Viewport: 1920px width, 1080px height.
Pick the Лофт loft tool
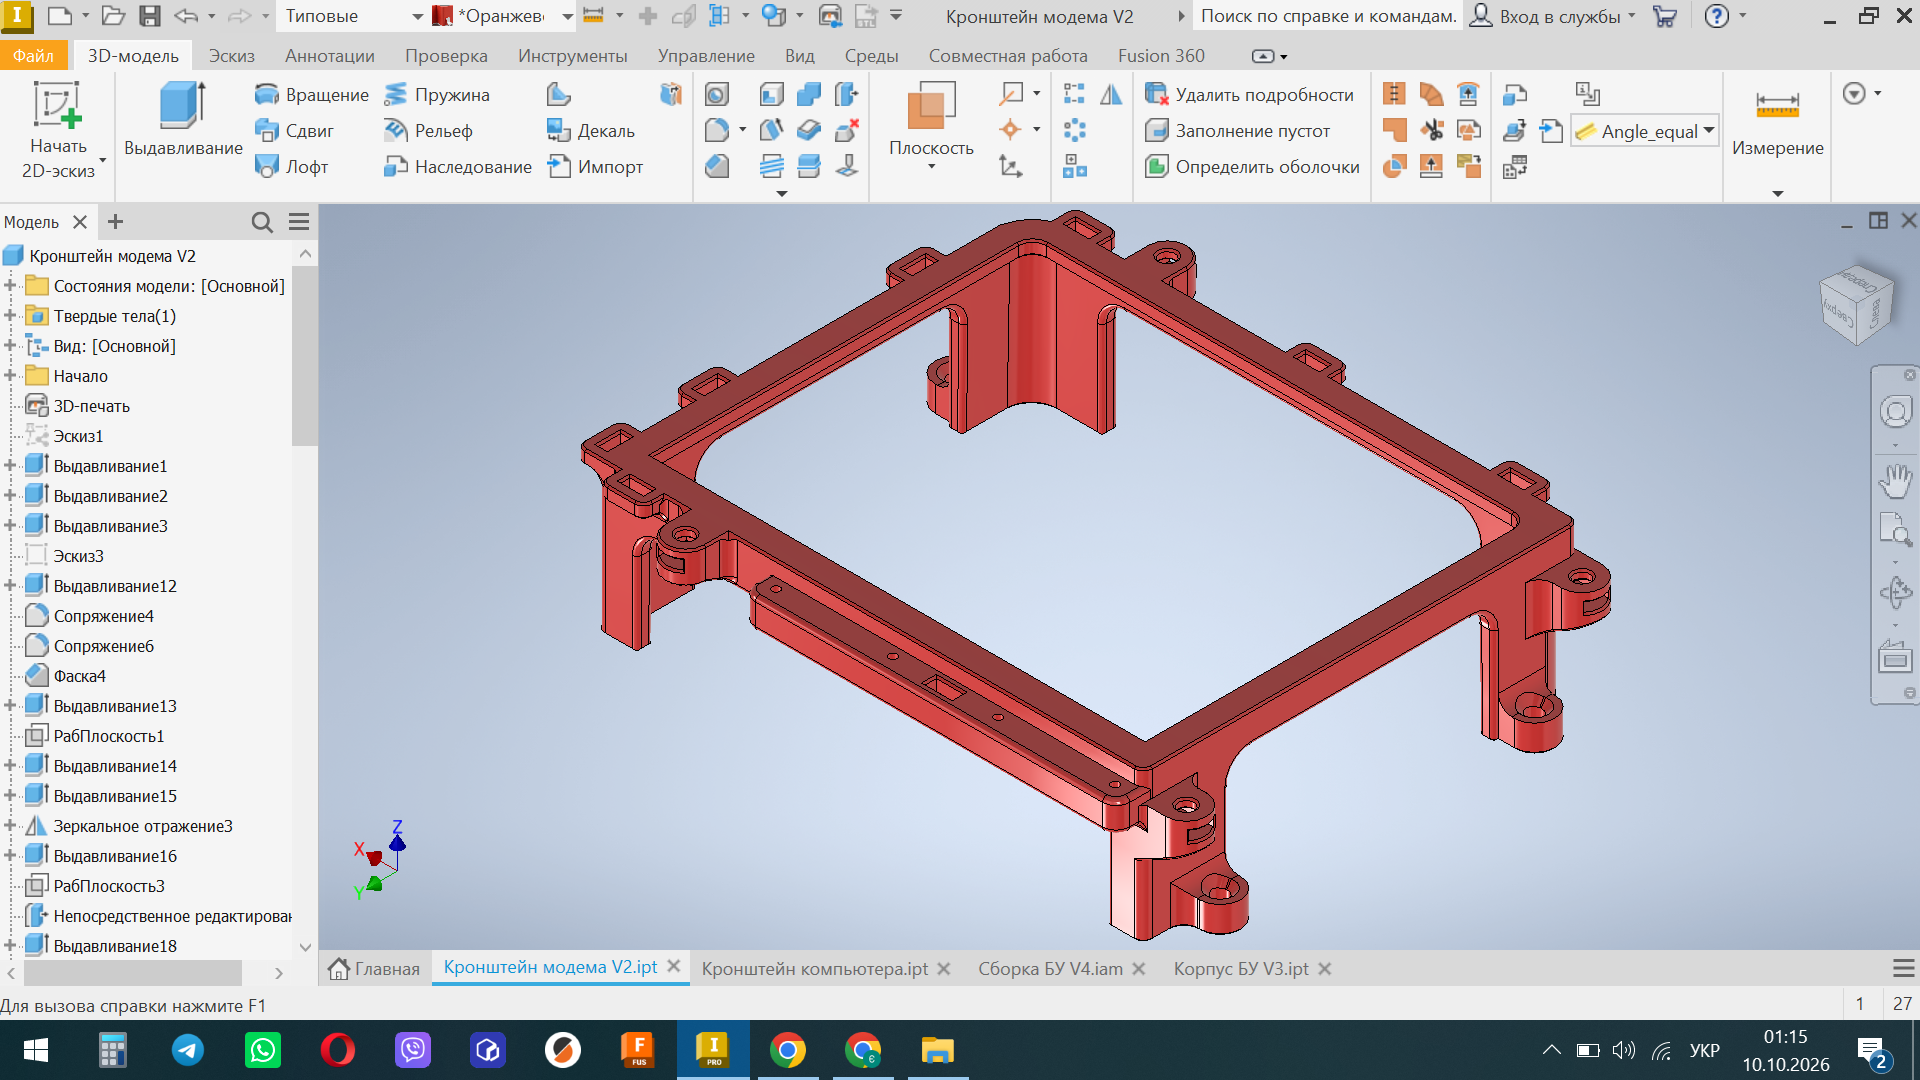(x=292, y=167)
